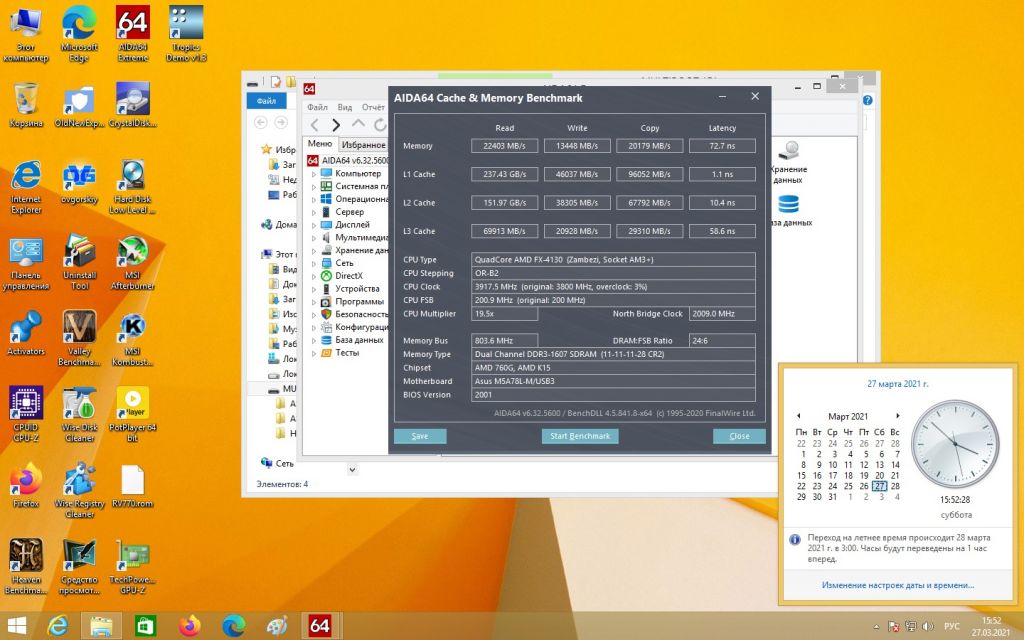The height and width of the screenshot is (640, 1024).
Task: Open Файл menu in AIDA64 window
Action: pyautogui.click(x=317, y=107)
